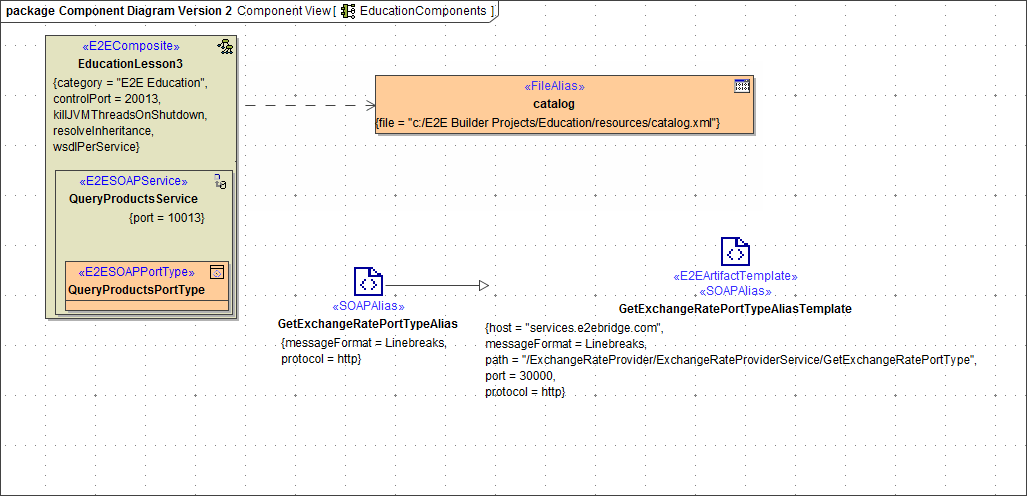Viewport: 1027px width, 496px height.
Task: Select the «E2EComposite» stereotype label
Action: (130, 46)
